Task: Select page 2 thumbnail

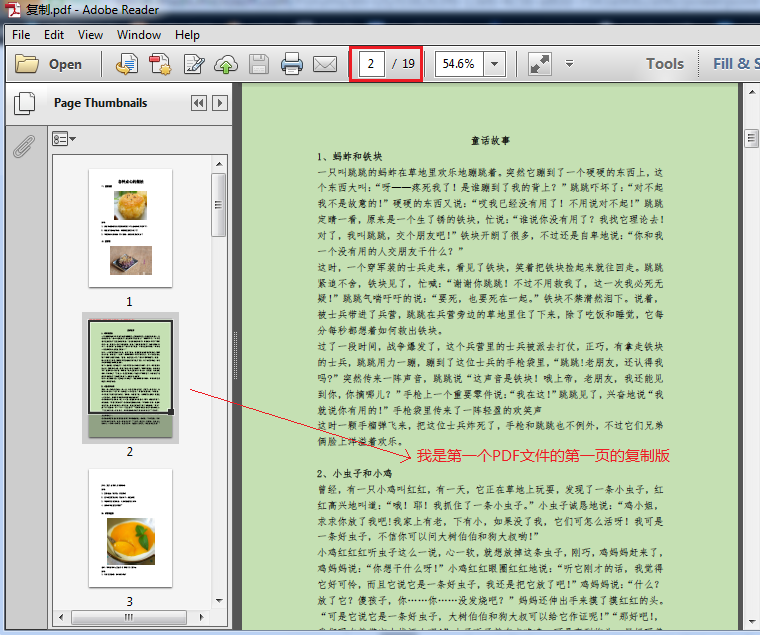Action: [x=130, y=378]
